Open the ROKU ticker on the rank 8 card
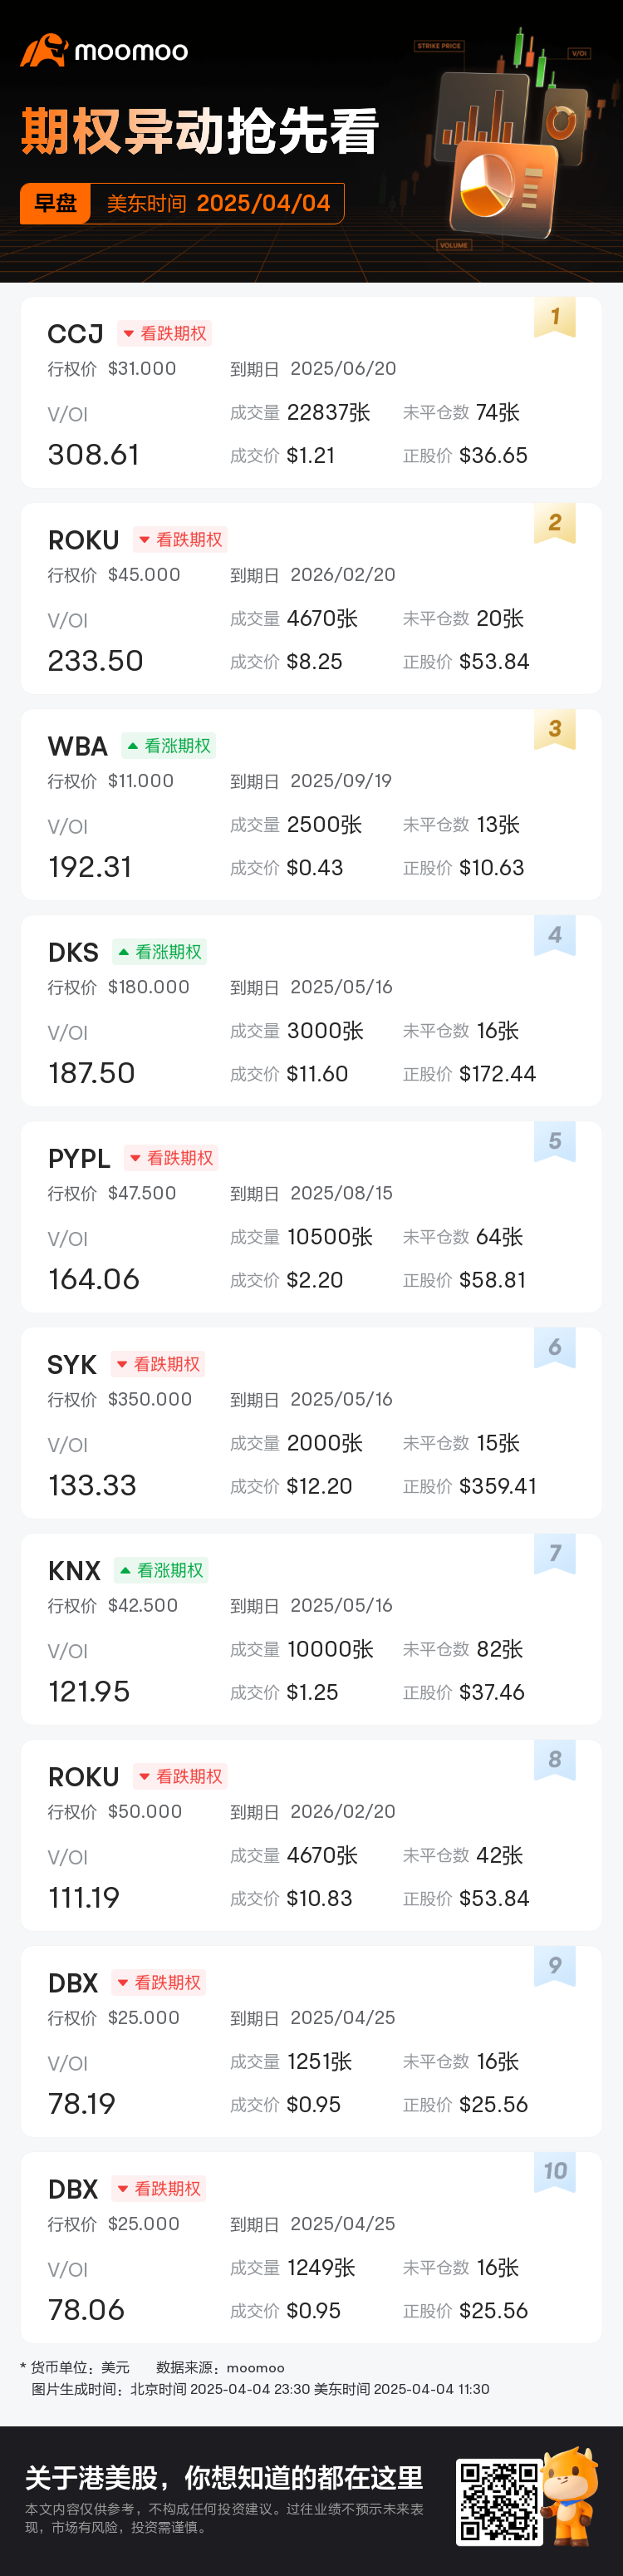 pyautogui.click(x=83, y=1777)
